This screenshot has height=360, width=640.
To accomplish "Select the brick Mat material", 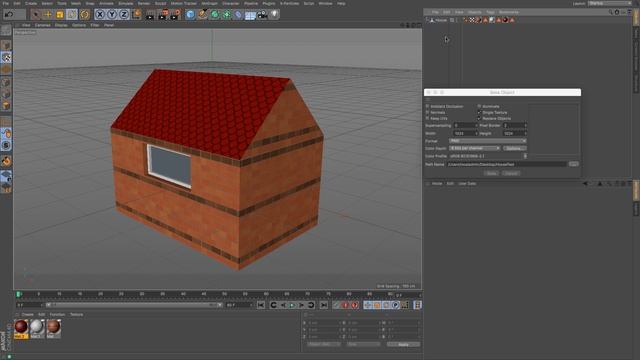I will coord(53,329).
